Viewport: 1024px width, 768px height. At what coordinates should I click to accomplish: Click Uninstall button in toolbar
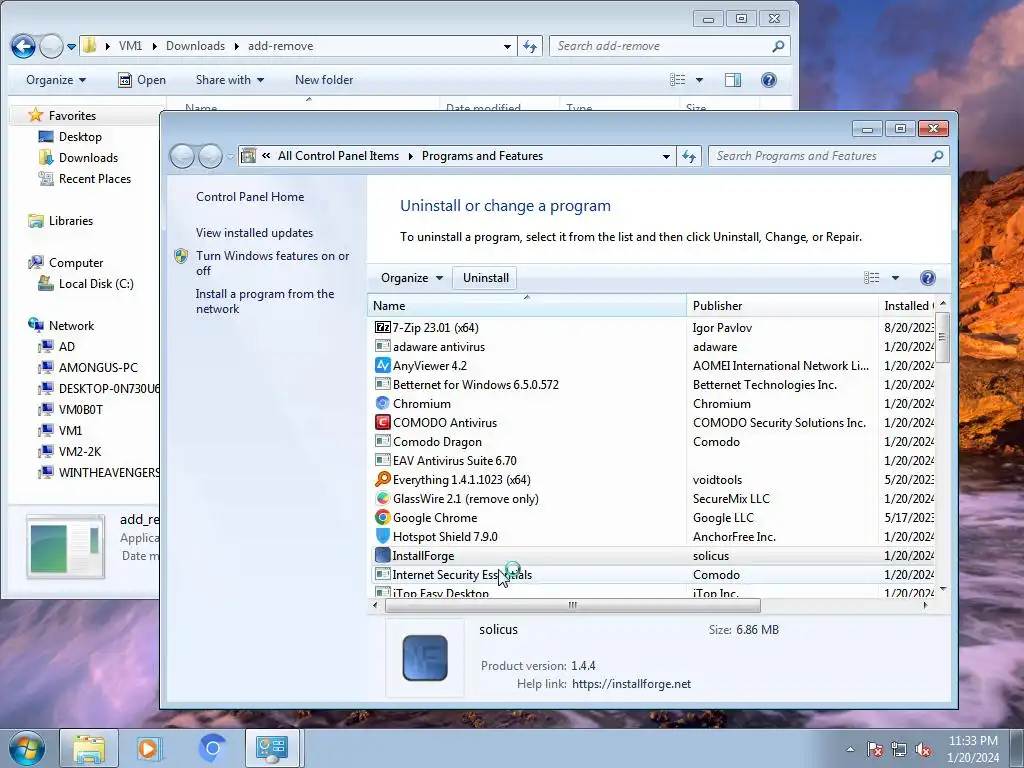pos(485,278)
